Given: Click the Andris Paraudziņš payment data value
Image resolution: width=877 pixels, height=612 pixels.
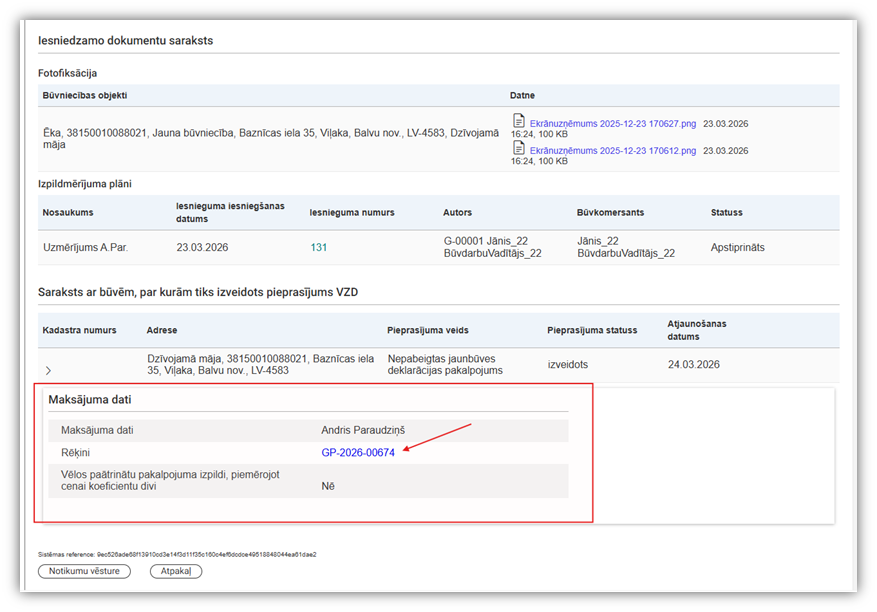Looking at the screenshot, I should tap(363, 430).
